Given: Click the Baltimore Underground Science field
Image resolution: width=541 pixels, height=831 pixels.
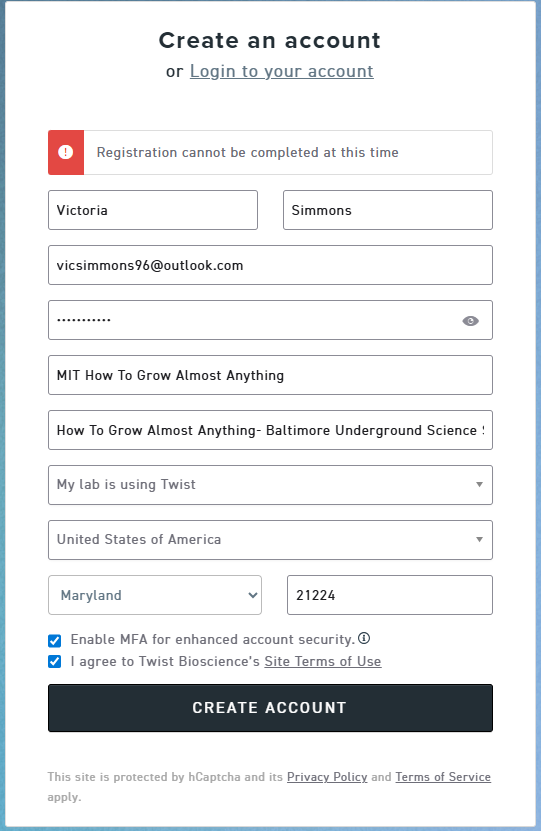Looking at the screenshot, I should [x=270, y=430].
